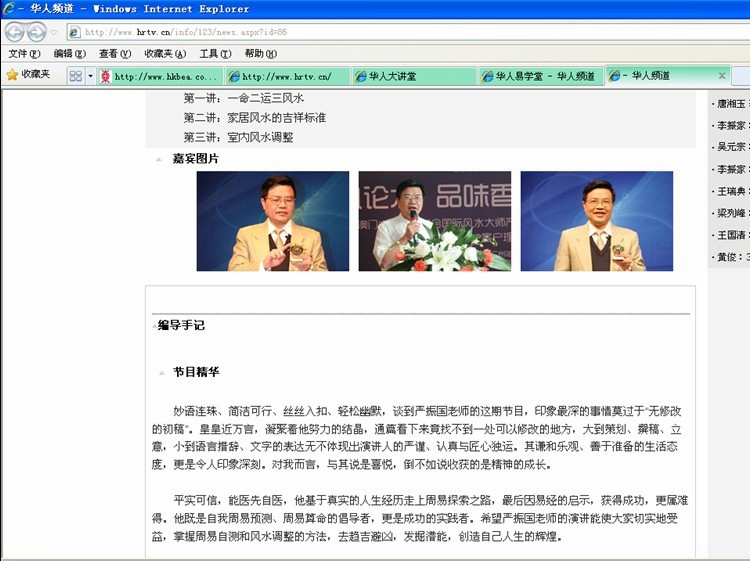Screen dimensions: 750x561
Task: Click the 嘉宾图片 heading
Action: pyautogui.click(x=195, y=159)
